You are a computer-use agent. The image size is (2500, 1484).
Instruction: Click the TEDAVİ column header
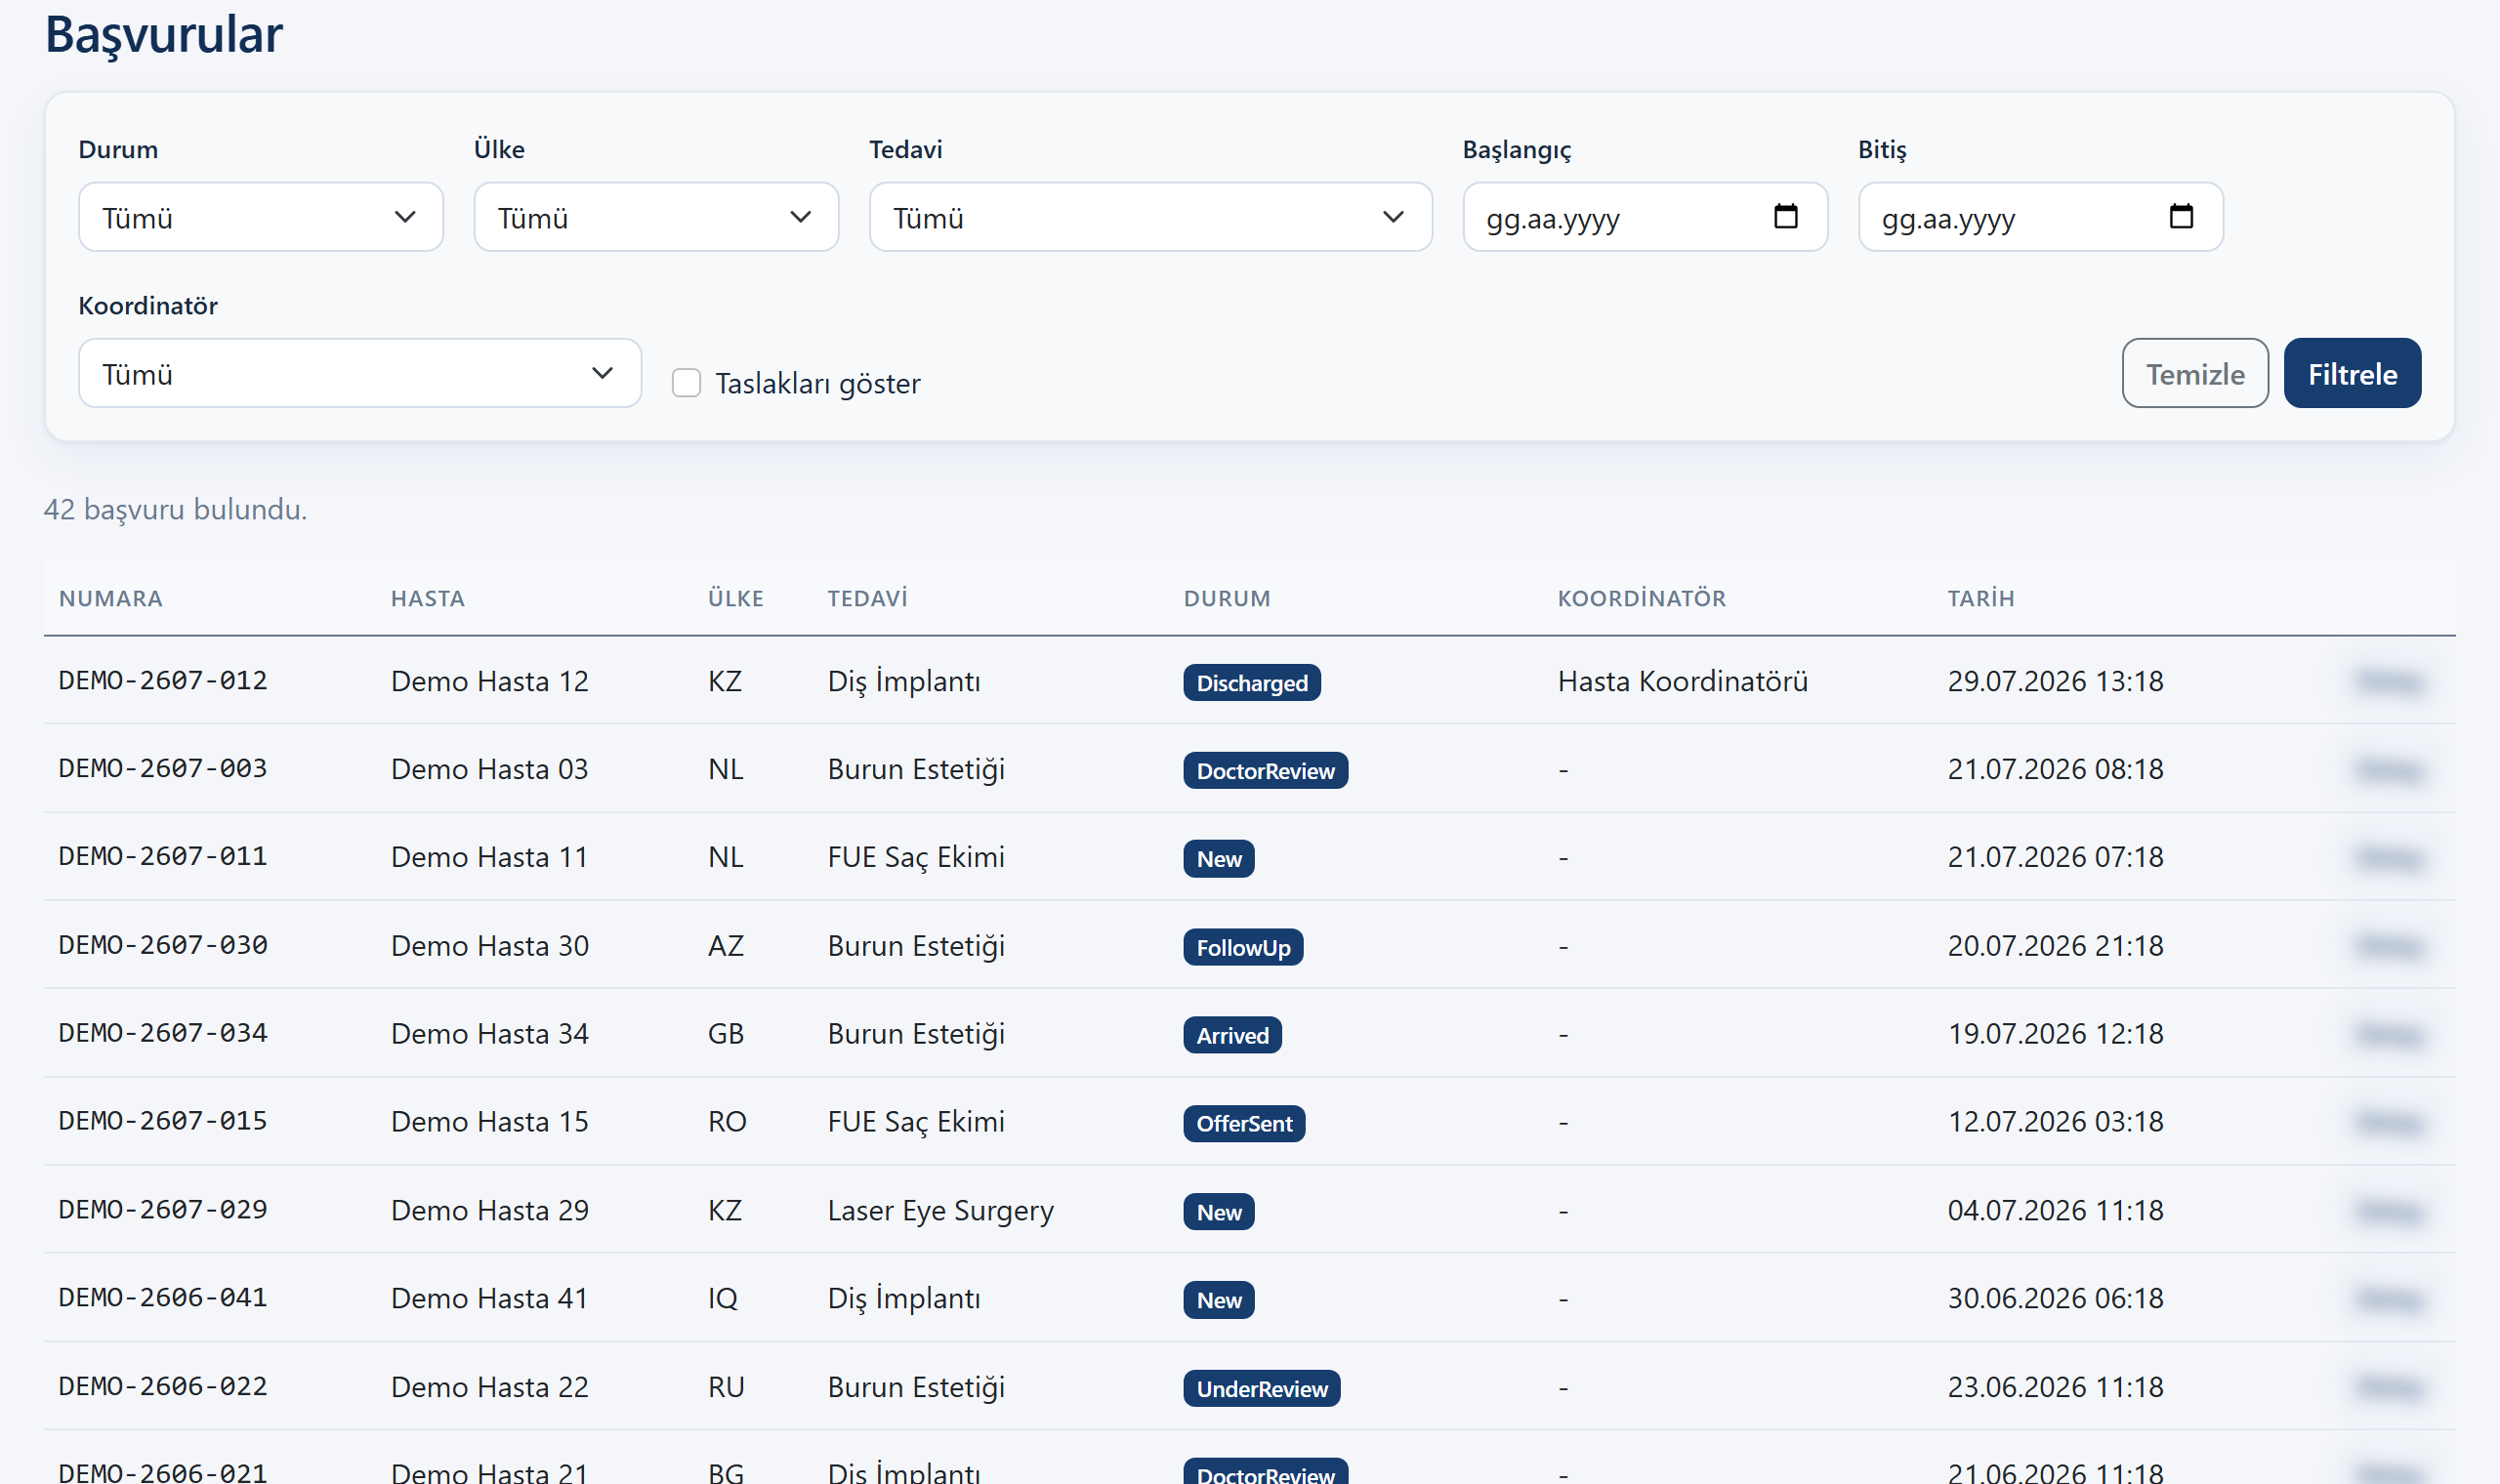(868, 598)
